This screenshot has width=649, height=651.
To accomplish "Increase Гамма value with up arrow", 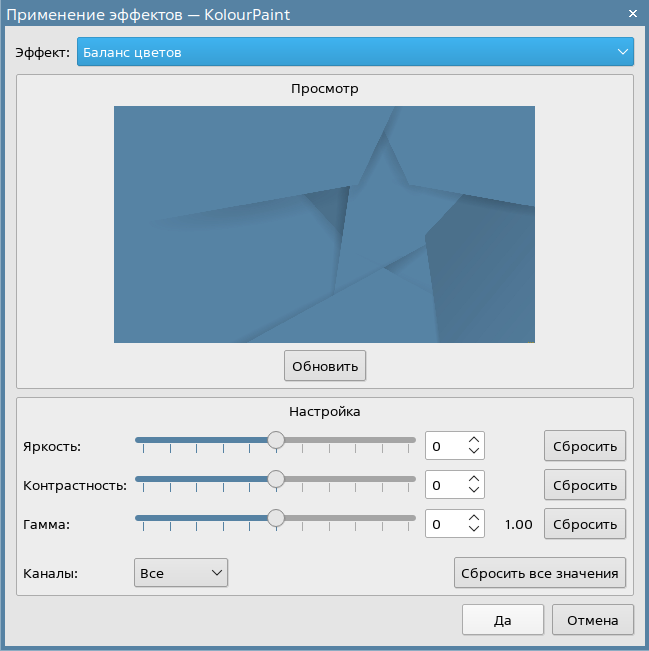I will (474, 517).
